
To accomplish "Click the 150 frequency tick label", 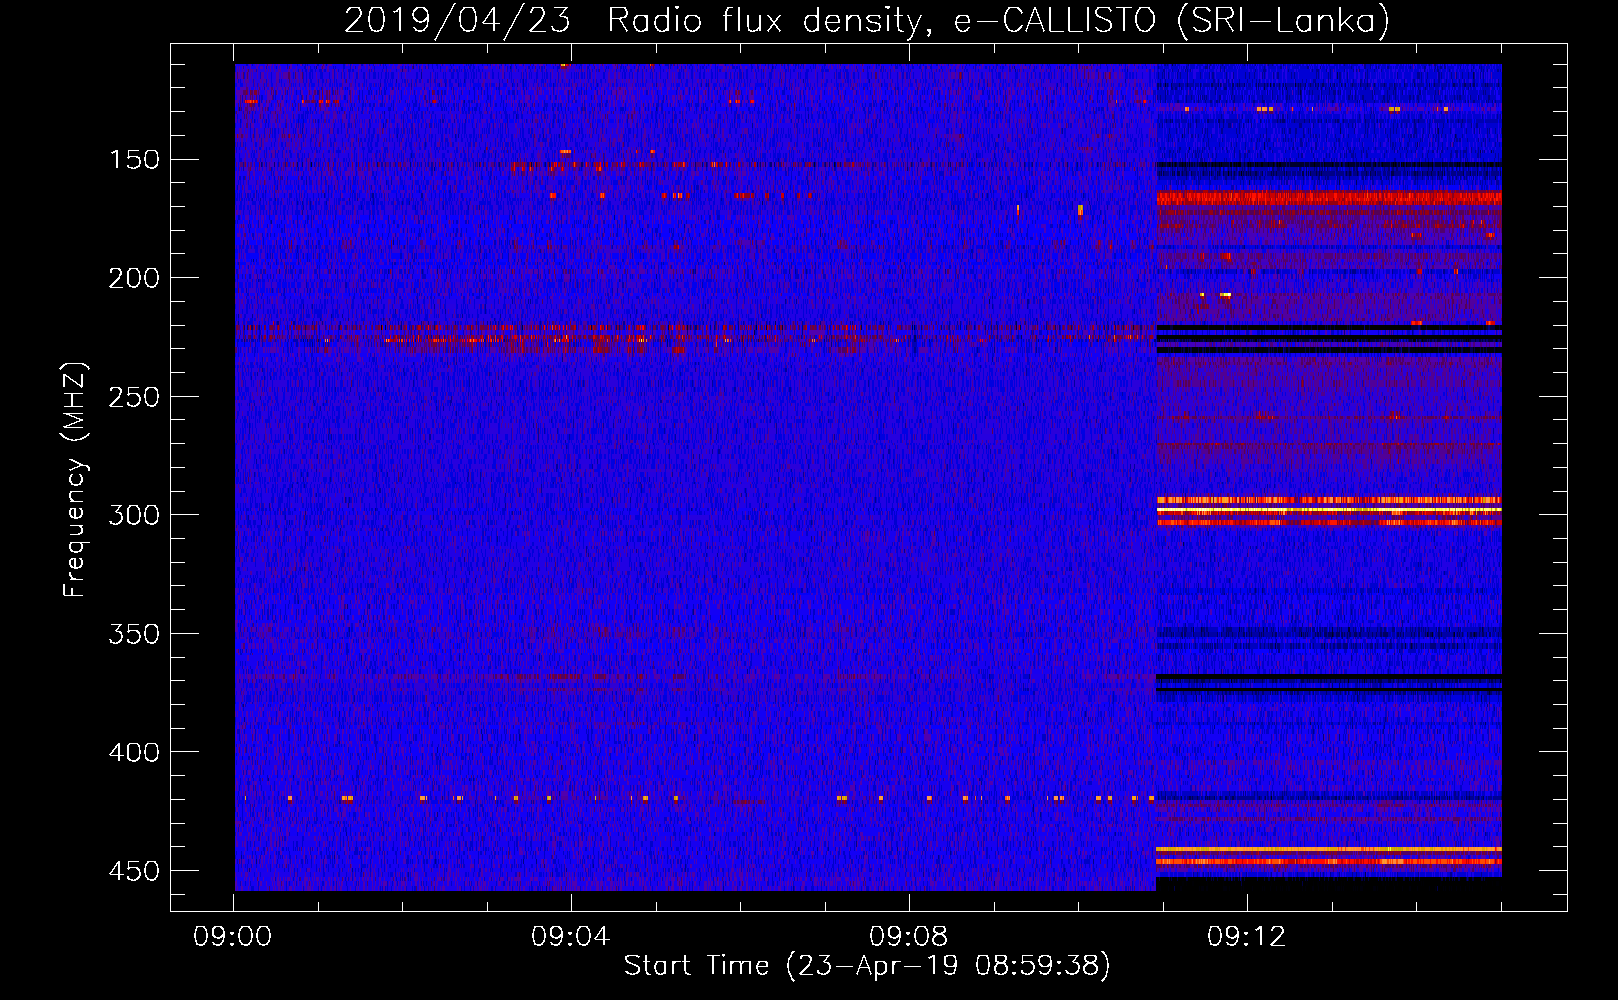I will coord(135,160).
